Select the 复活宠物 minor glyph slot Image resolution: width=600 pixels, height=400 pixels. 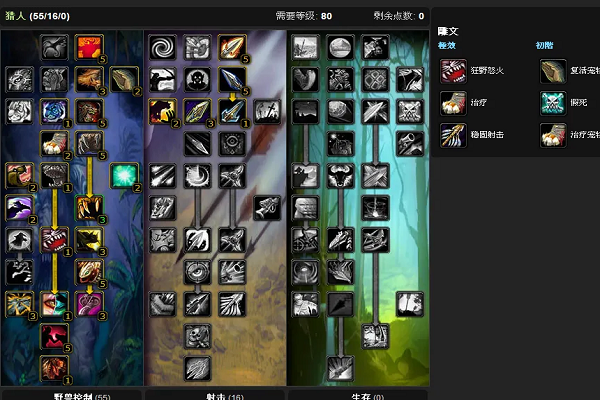553,71
